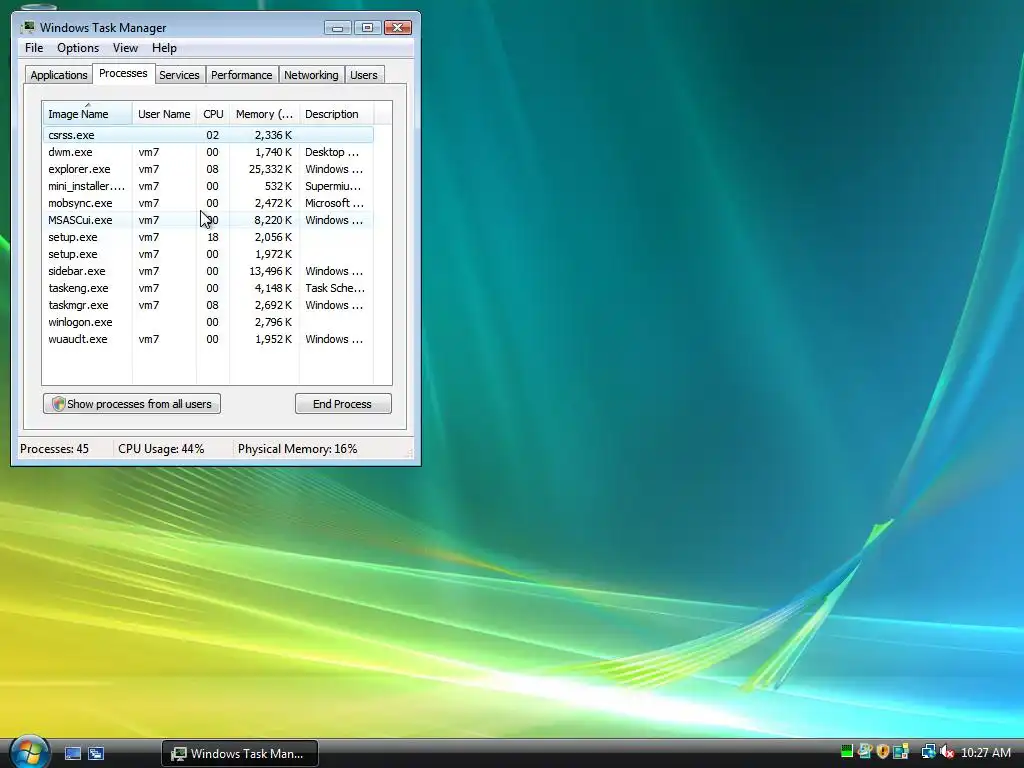Click Physical Memory: 16% status entry
The image size is (1024, 768).
point(297,449)
